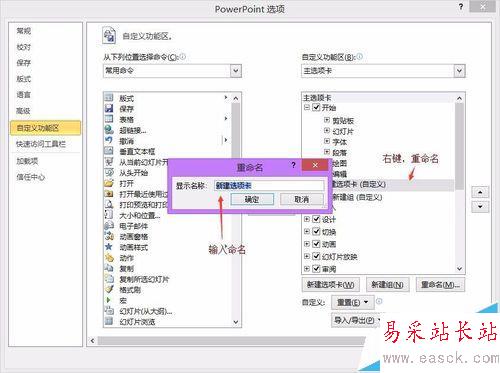Click the 撤消 undo arrow icon
Image resolution: width=500 pixels, height=373 pixels.
[109, 140]
